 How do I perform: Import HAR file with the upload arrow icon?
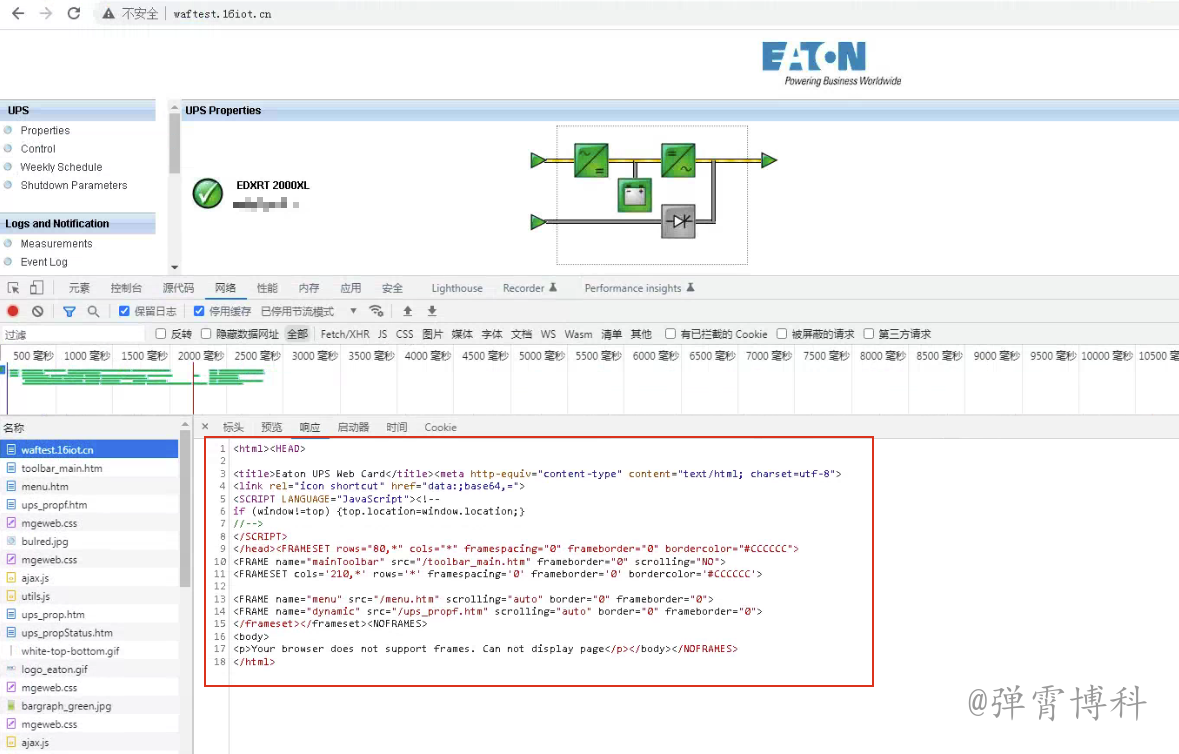click(408, 311)
